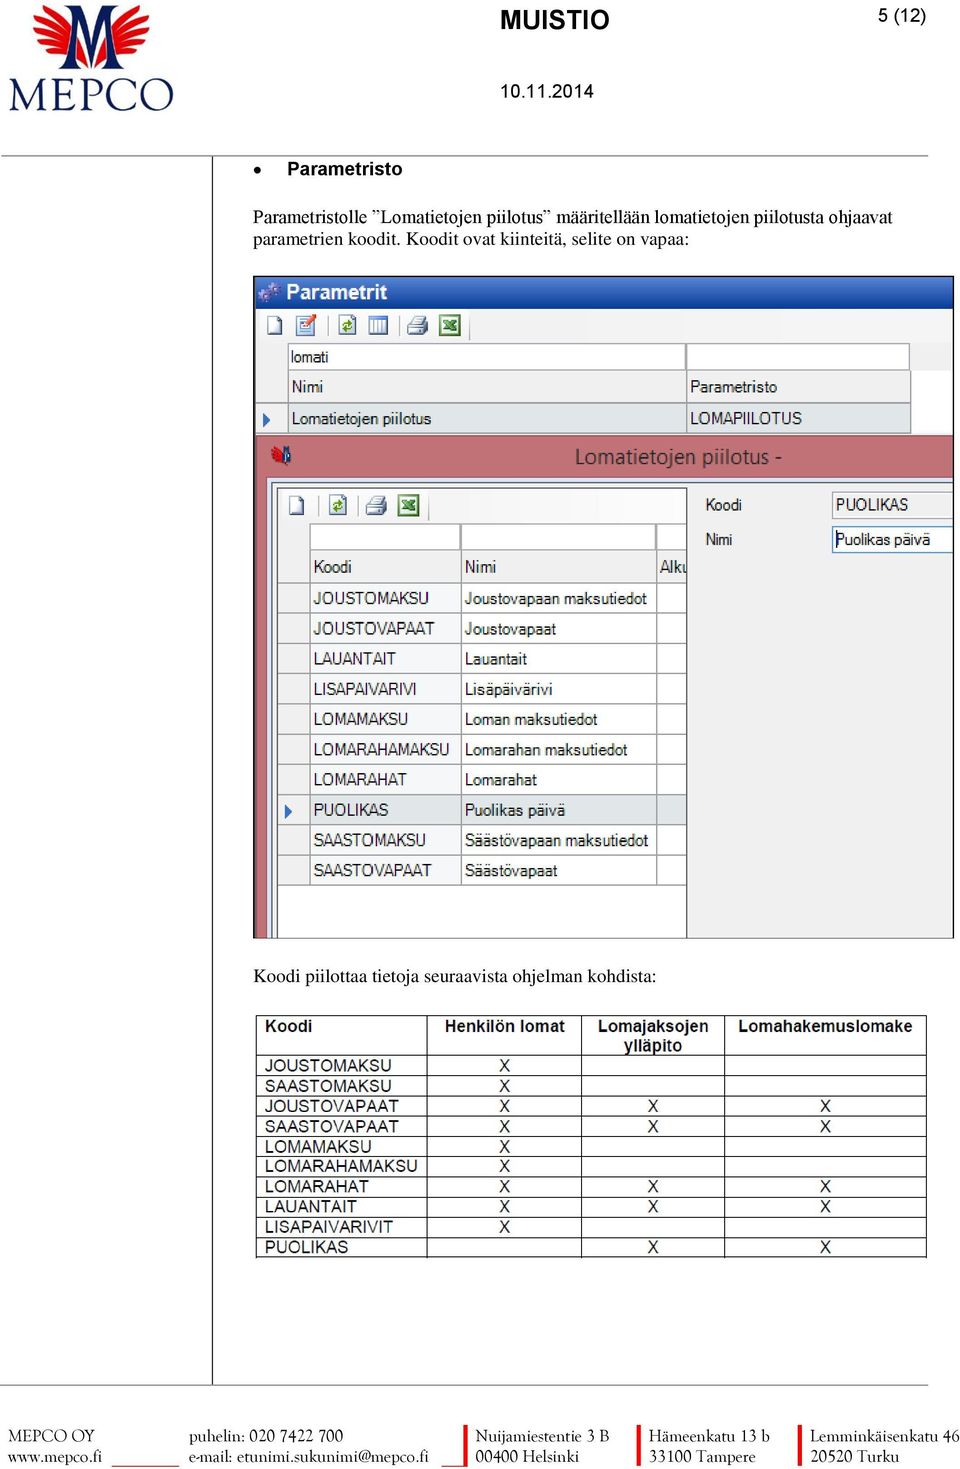
Task: Click LISAPAIVARIVIT row in lower table
Action: (590, 1227)
